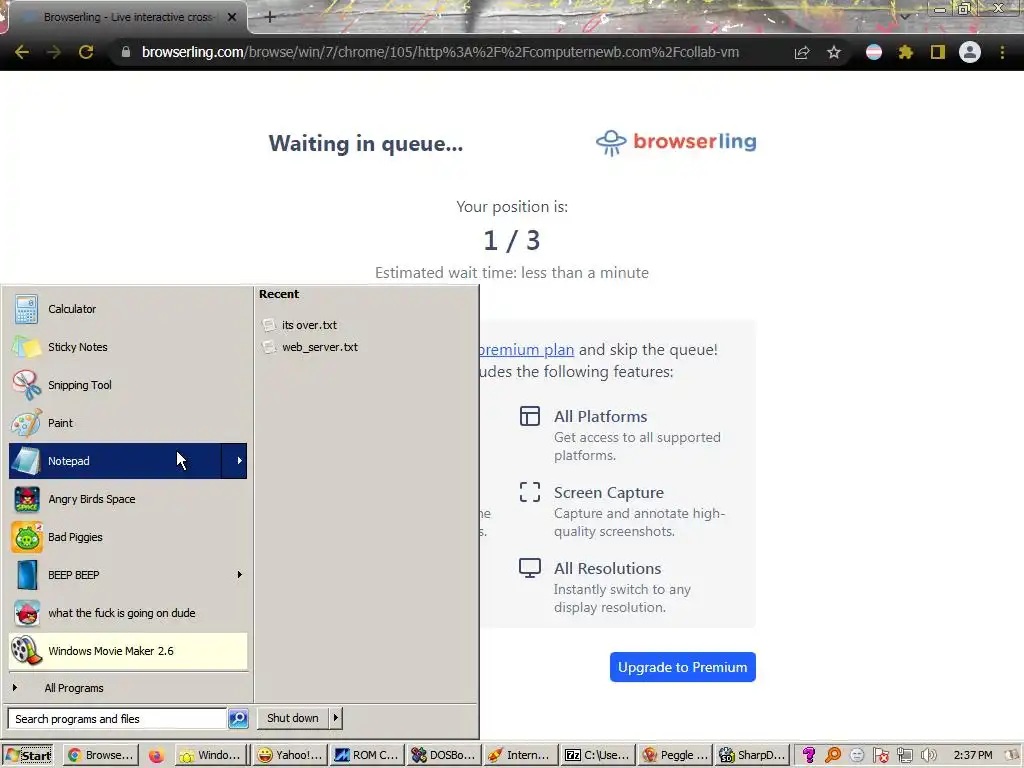The height and width of the screenshot is (768, 1024).
Task: Click the smiley face tray icon
Action: (x=857, y=755)
